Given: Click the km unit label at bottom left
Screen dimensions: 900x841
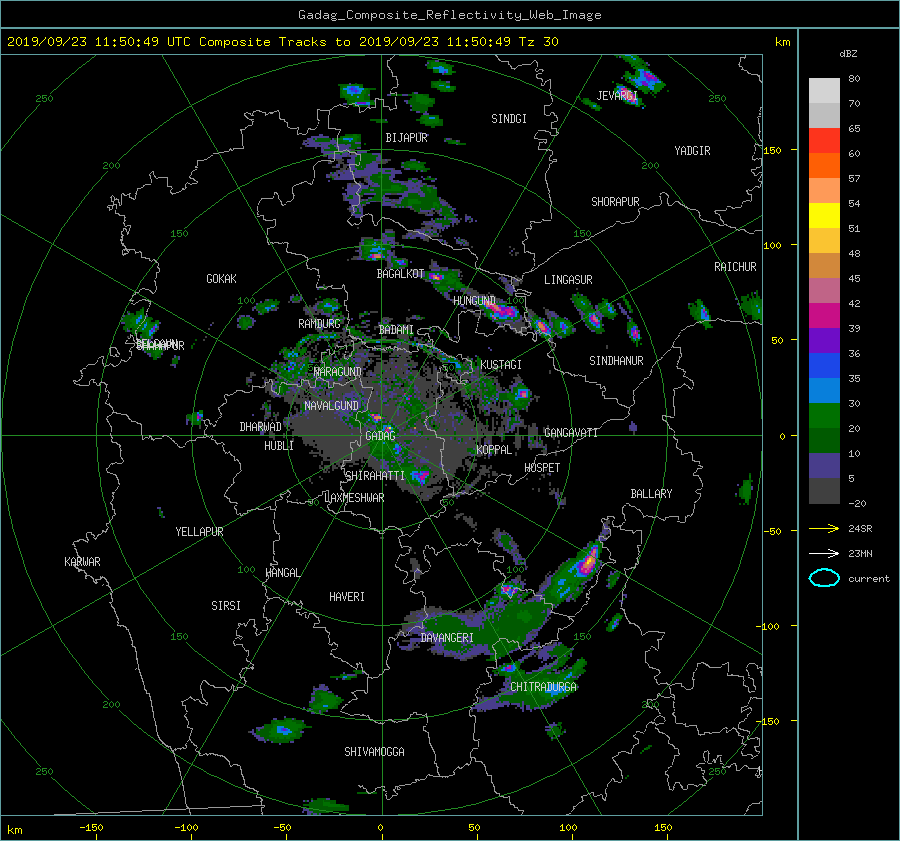Looking at the screenshot, I should click(x=14, y=830).
